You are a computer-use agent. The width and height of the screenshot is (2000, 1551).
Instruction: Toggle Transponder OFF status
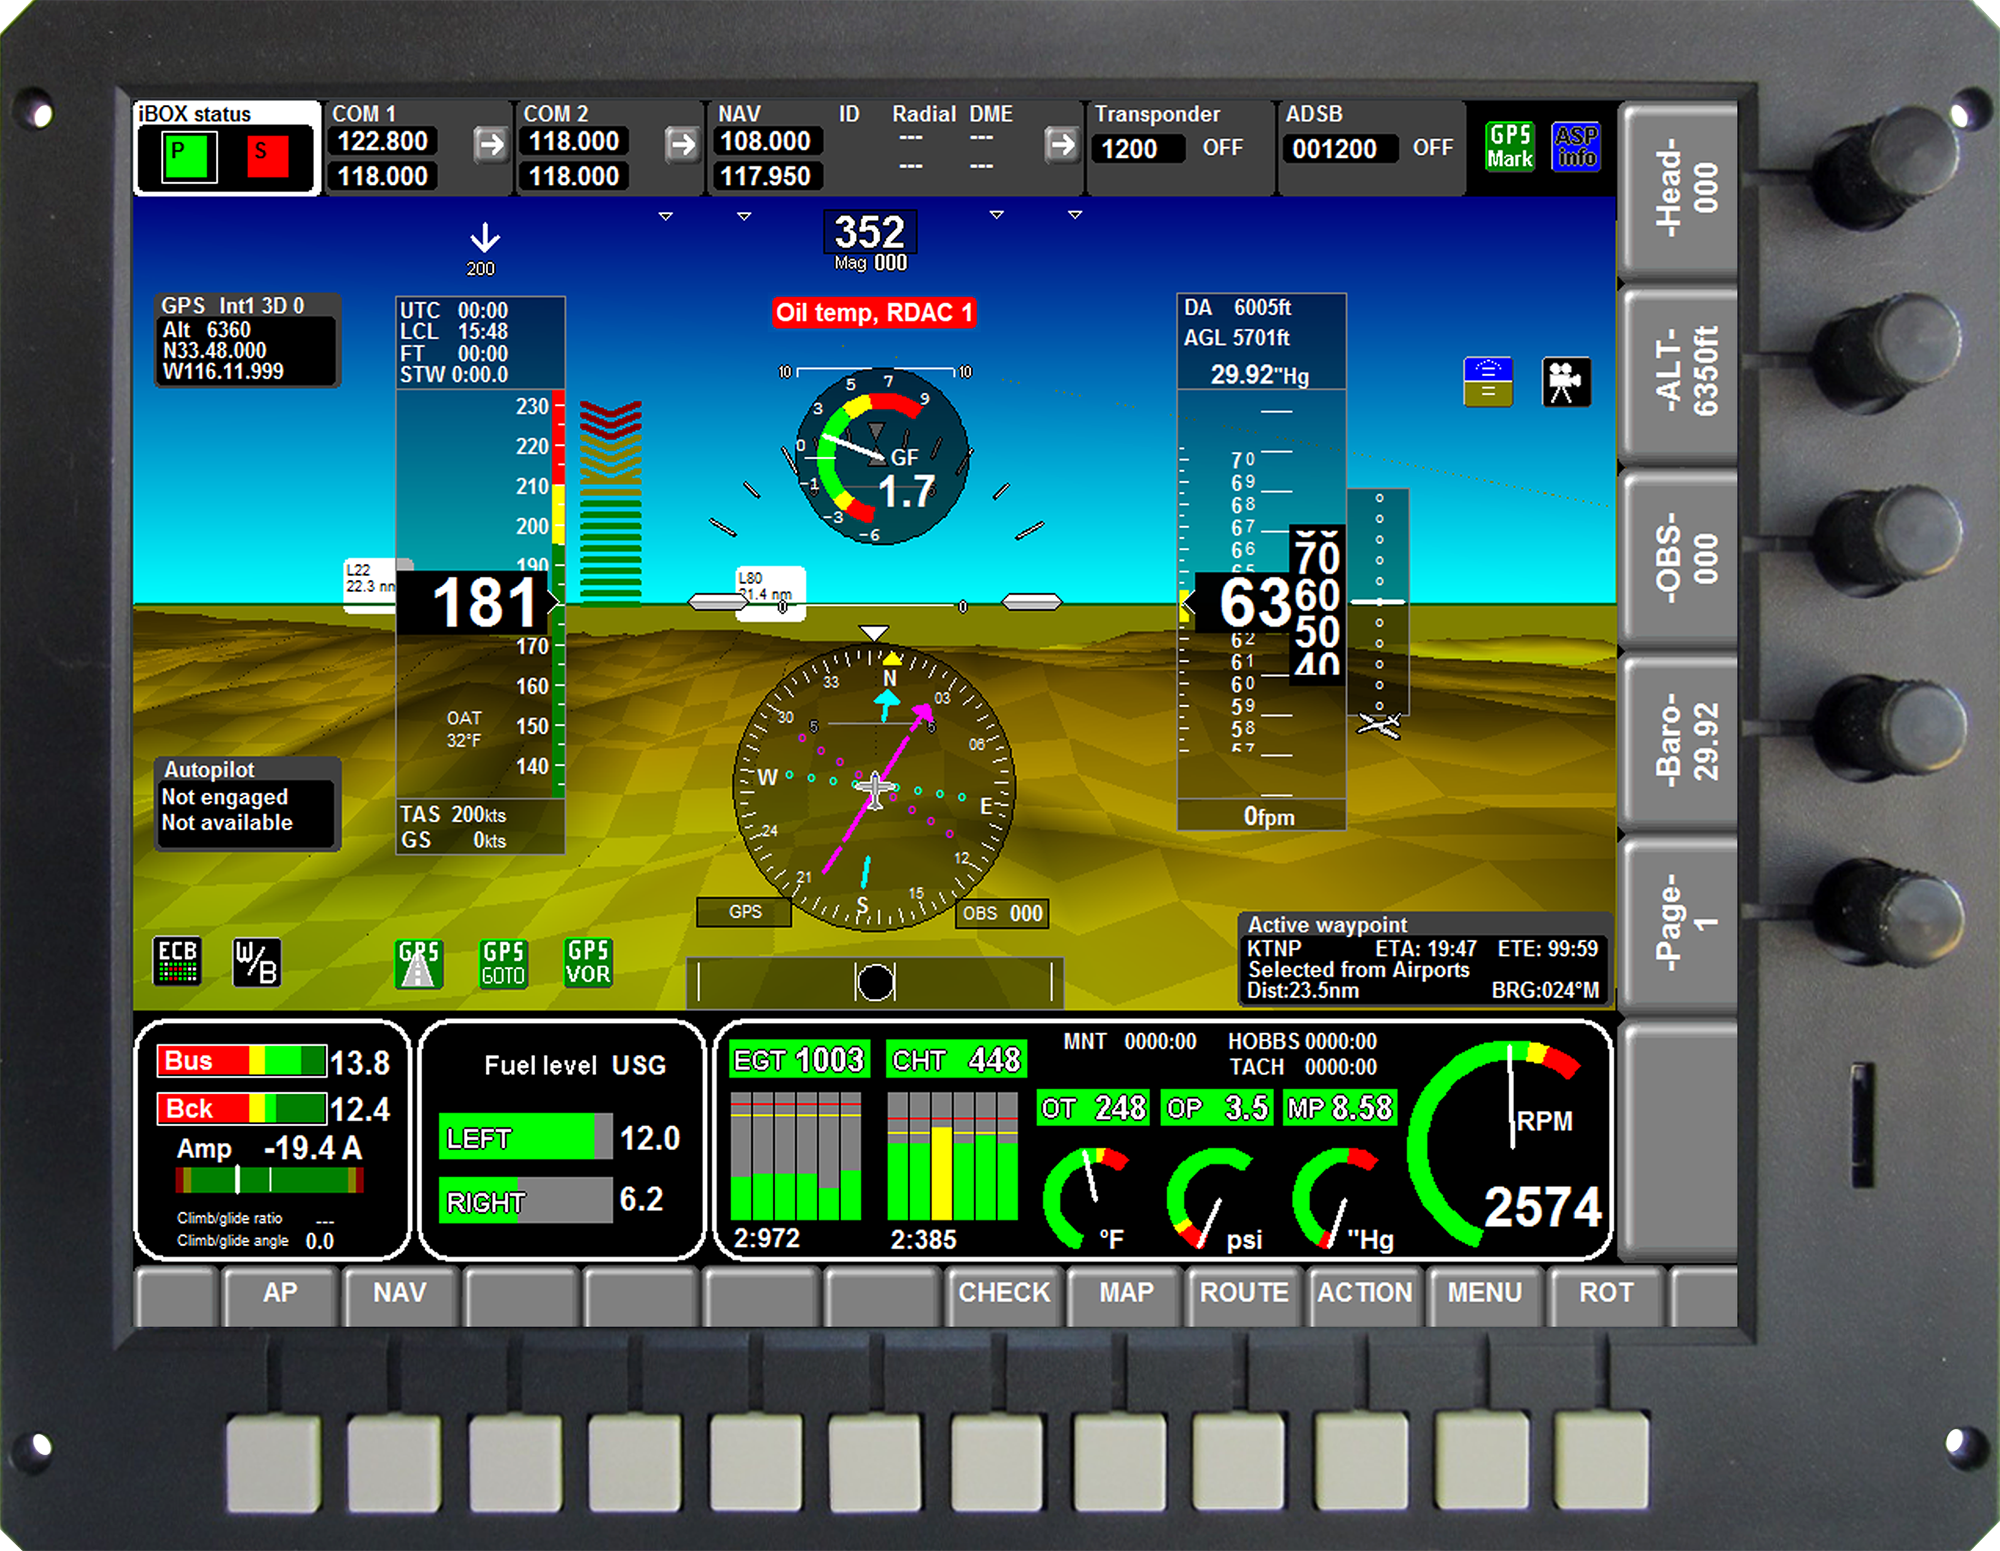(1222, 147)
